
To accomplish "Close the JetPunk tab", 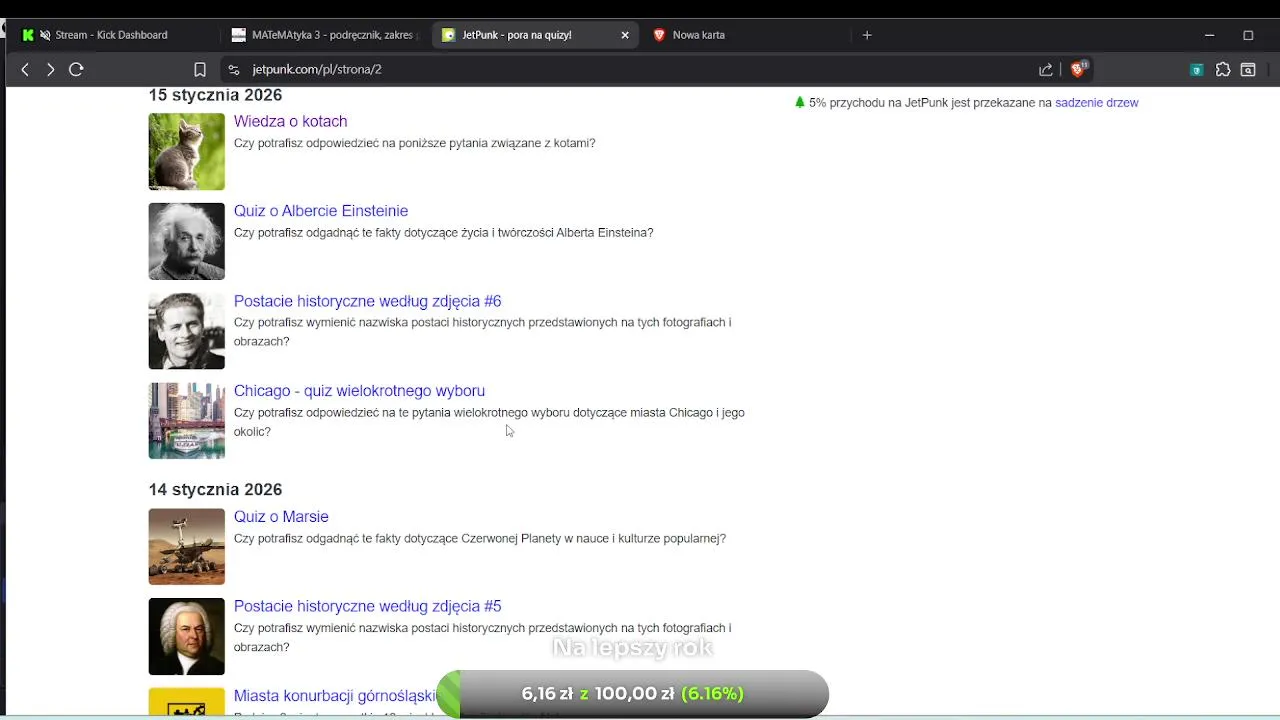I will click(x=625, y=35).
